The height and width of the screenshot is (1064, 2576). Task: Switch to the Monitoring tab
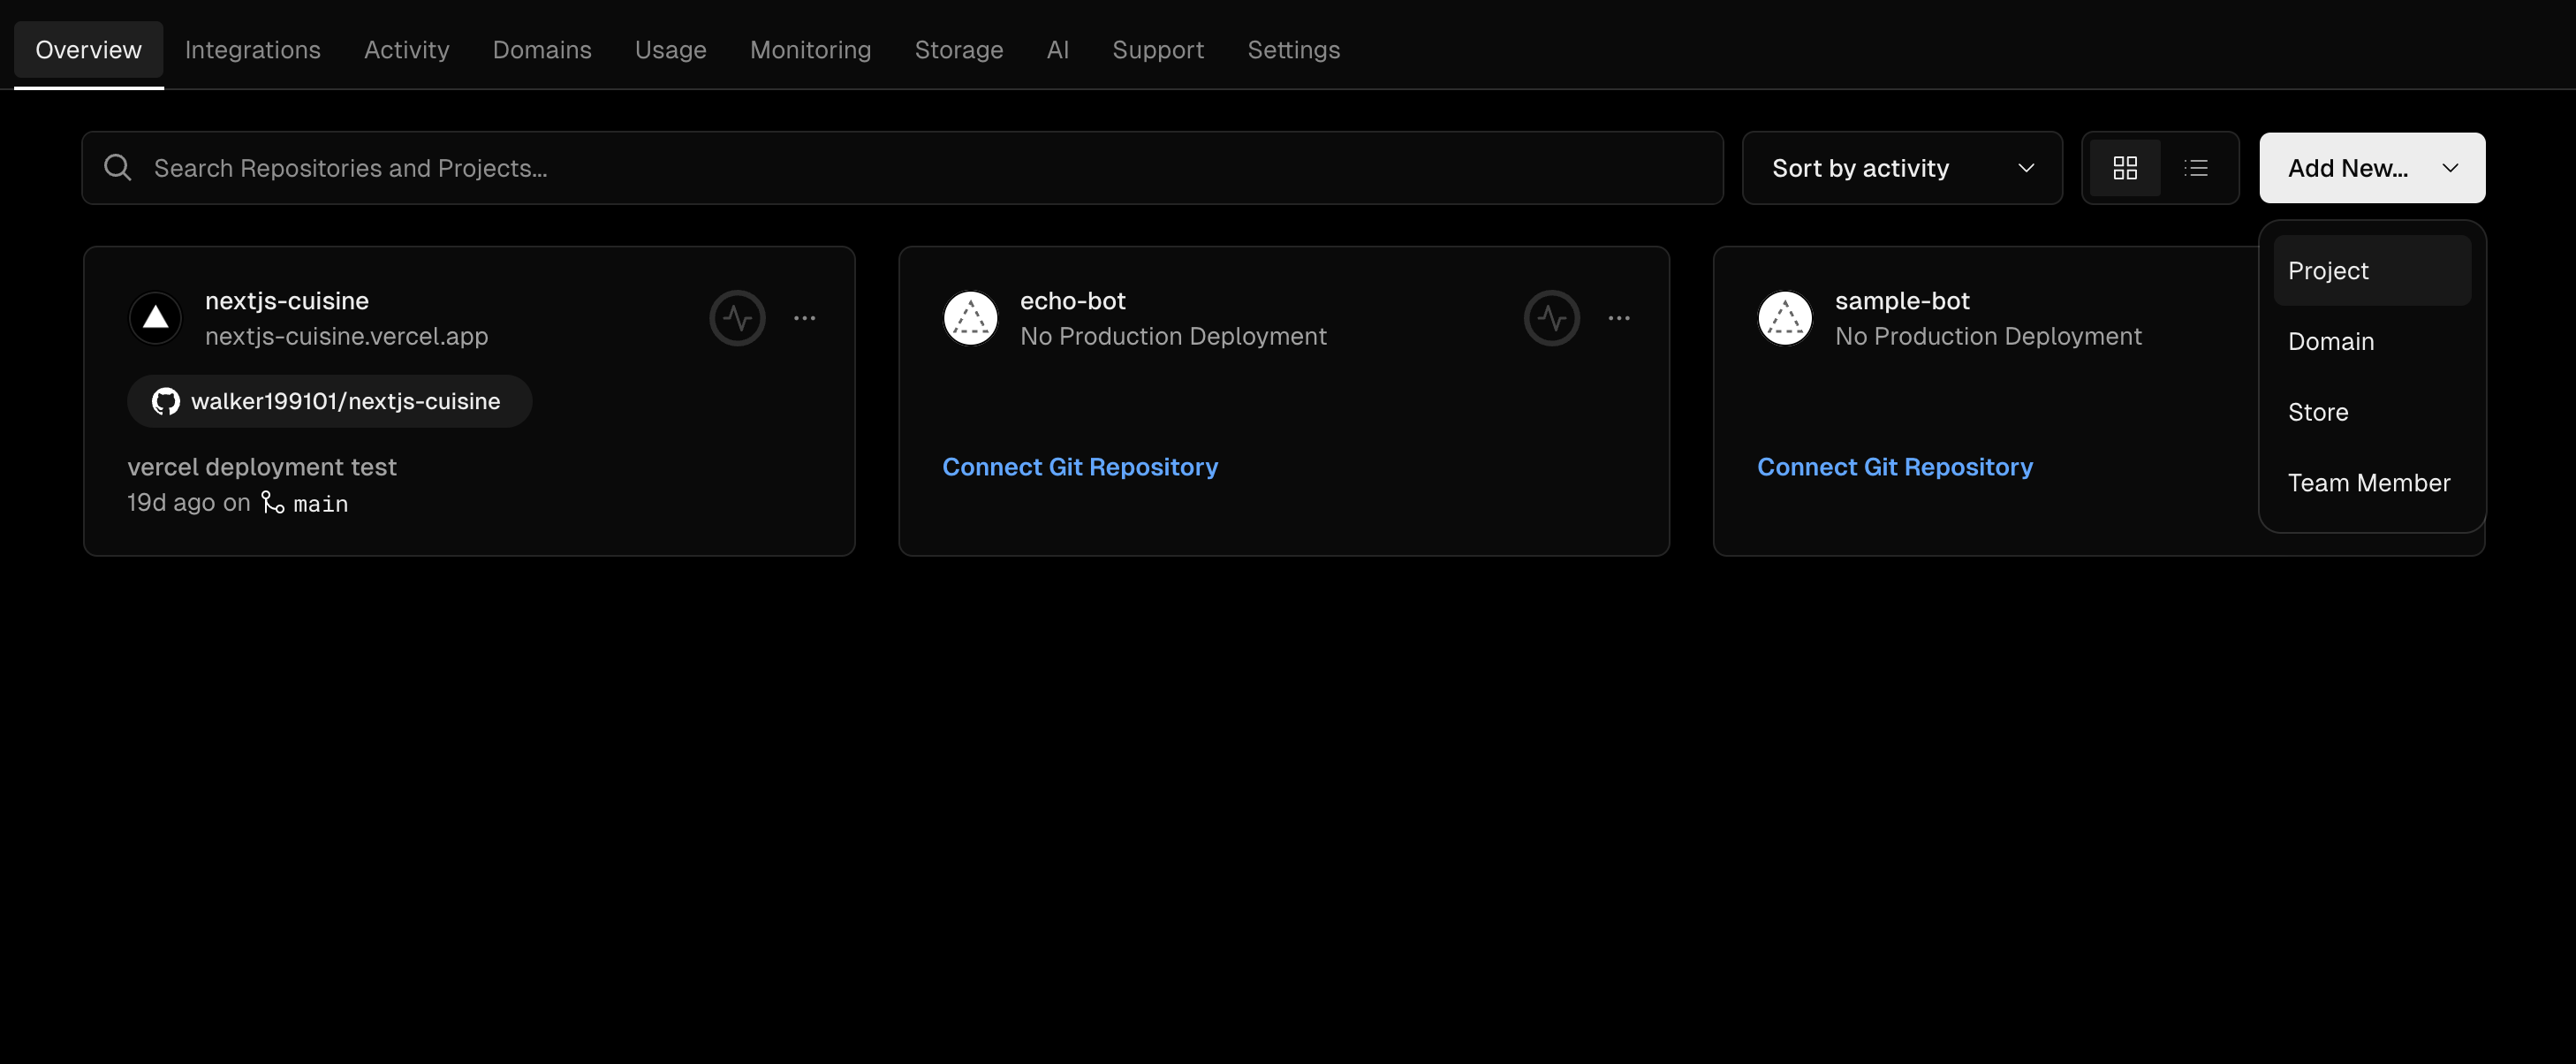[810, 49]
